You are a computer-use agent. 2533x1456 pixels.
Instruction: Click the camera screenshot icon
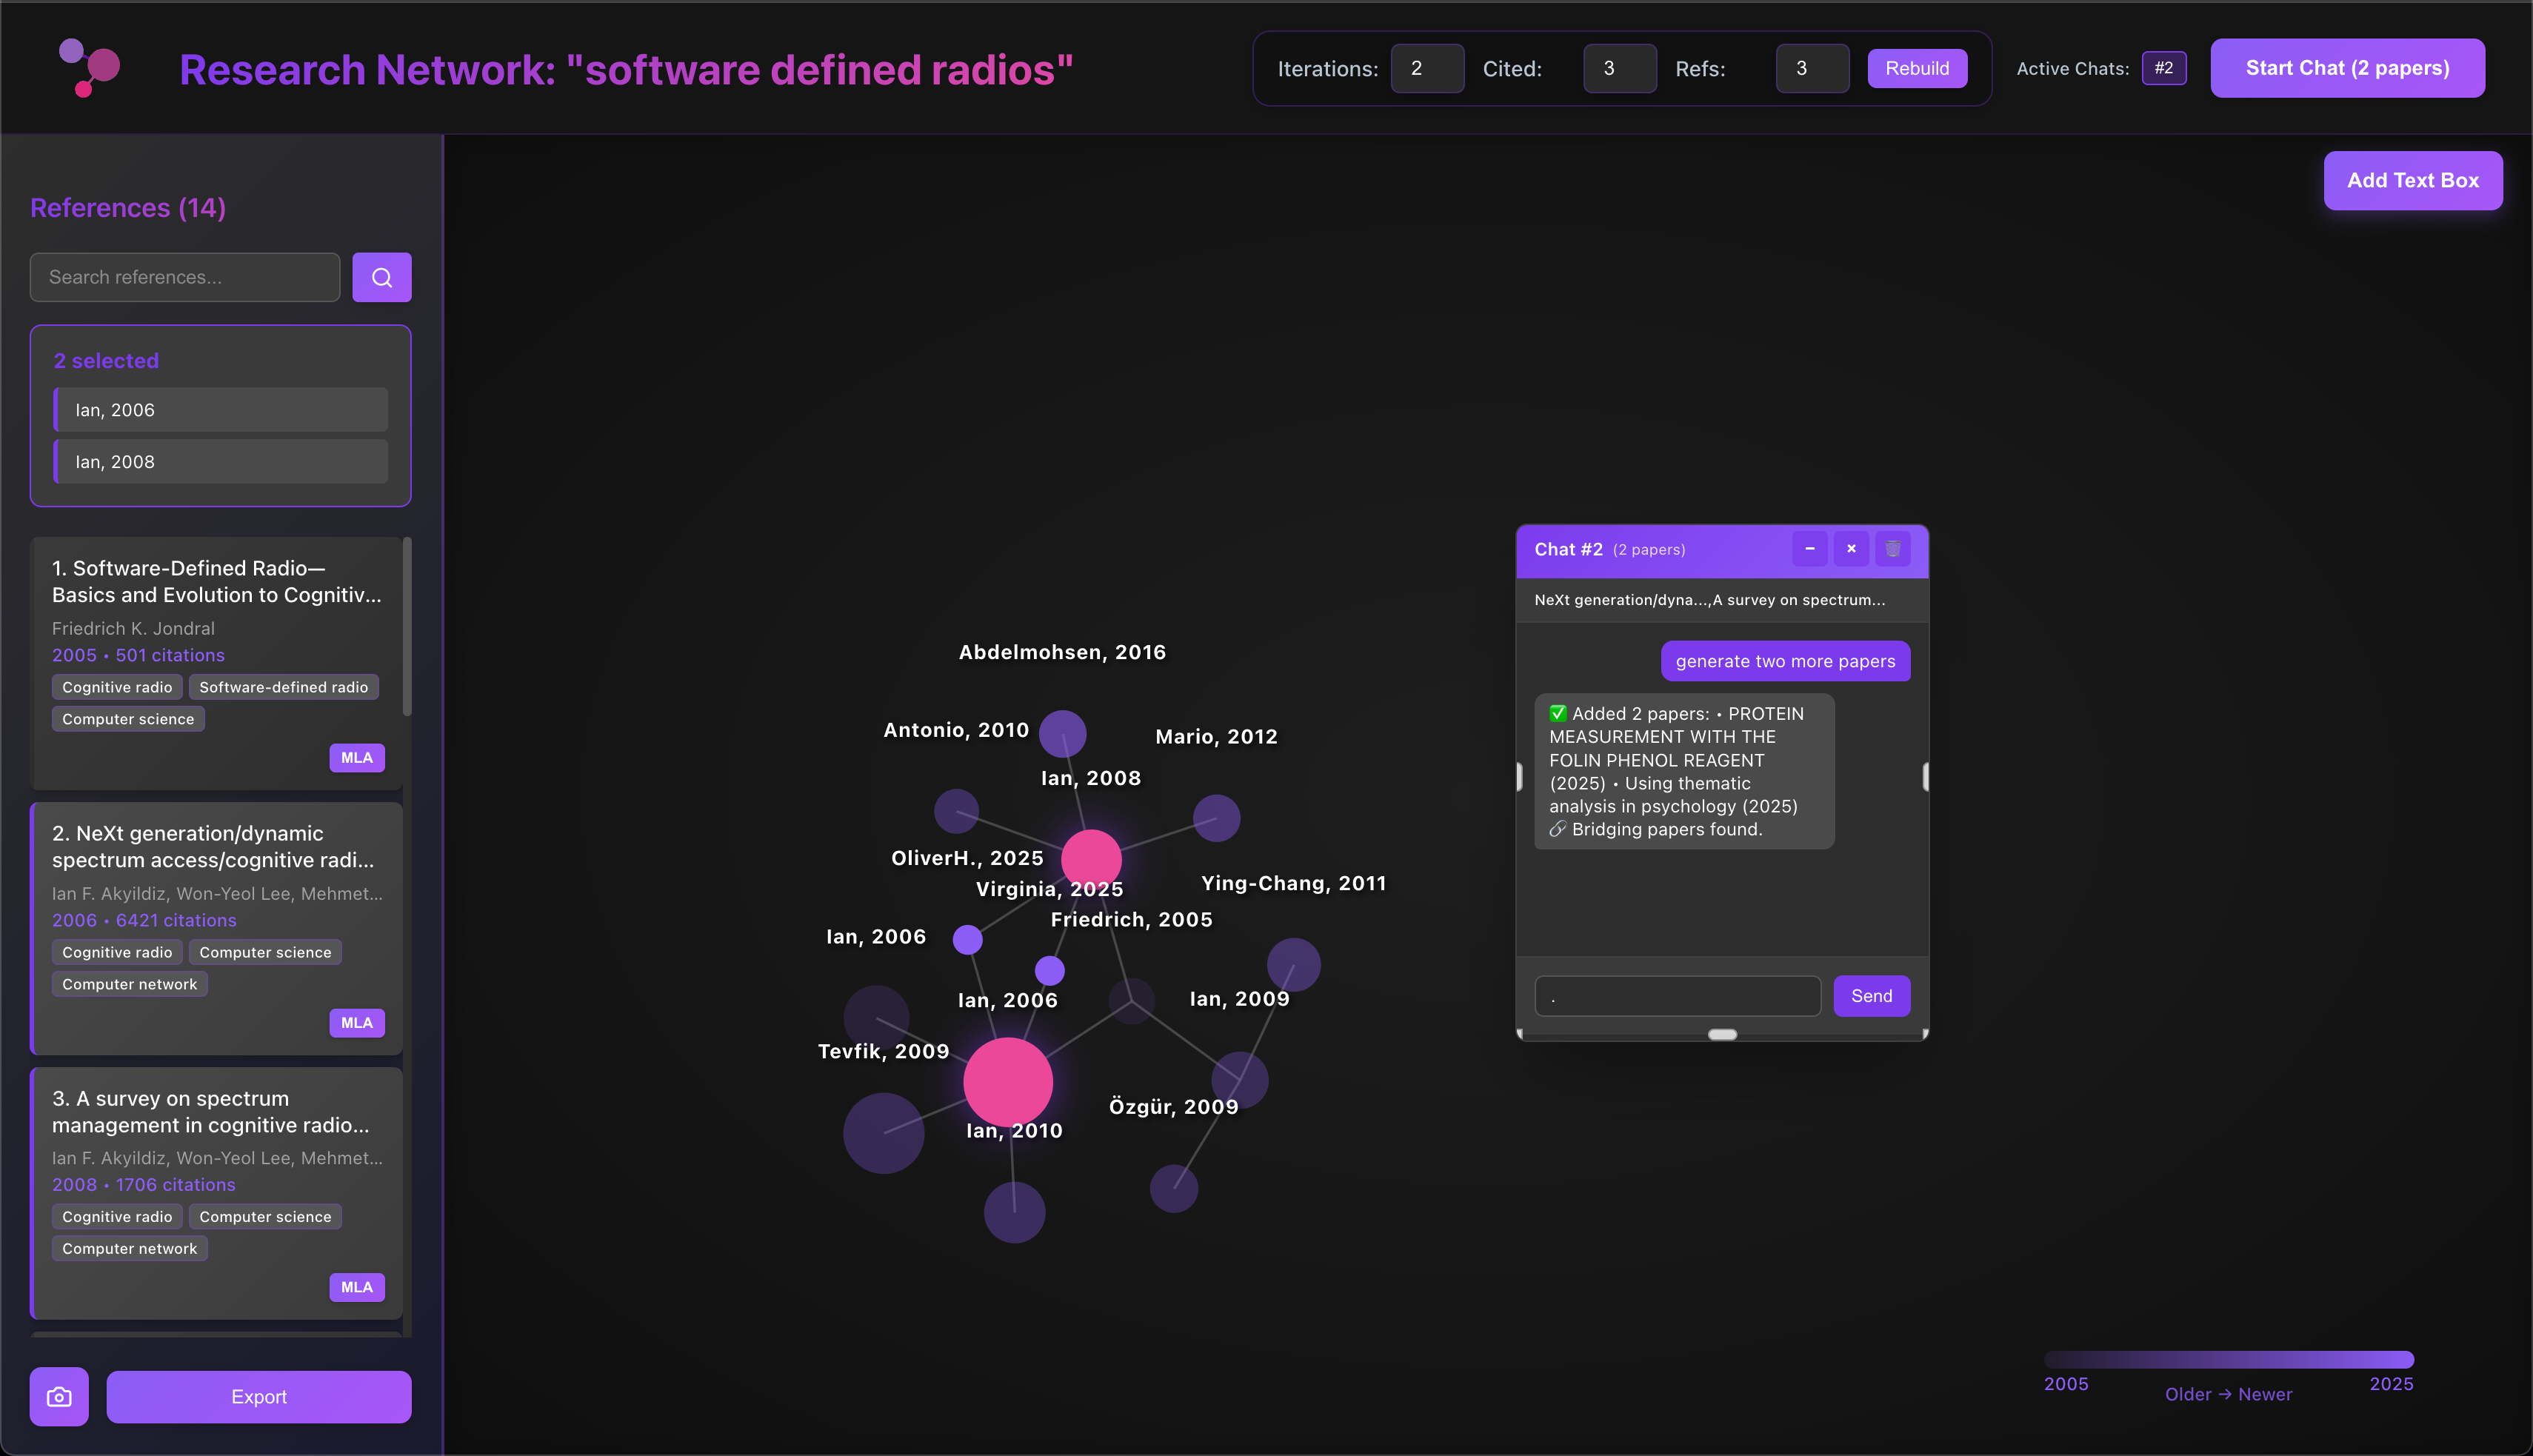59,1396
